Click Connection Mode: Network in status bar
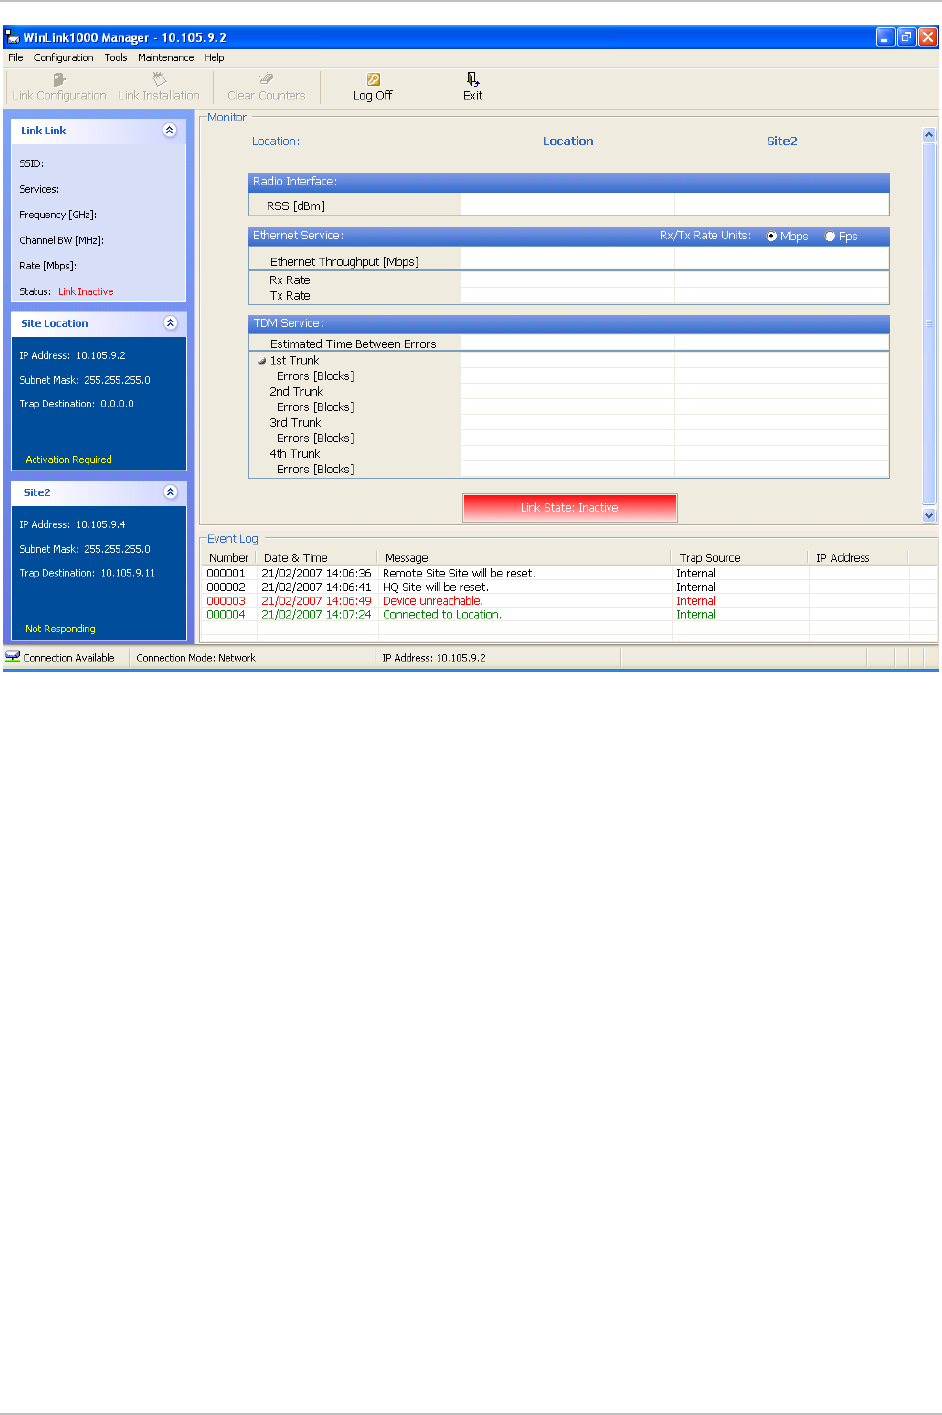 click(x=196, y=658)
